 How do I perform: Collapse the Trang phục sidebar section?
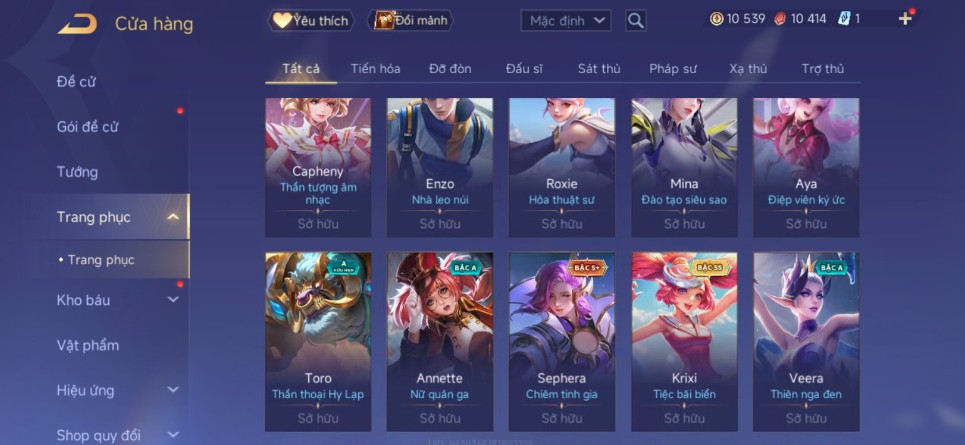click(174, 217)
